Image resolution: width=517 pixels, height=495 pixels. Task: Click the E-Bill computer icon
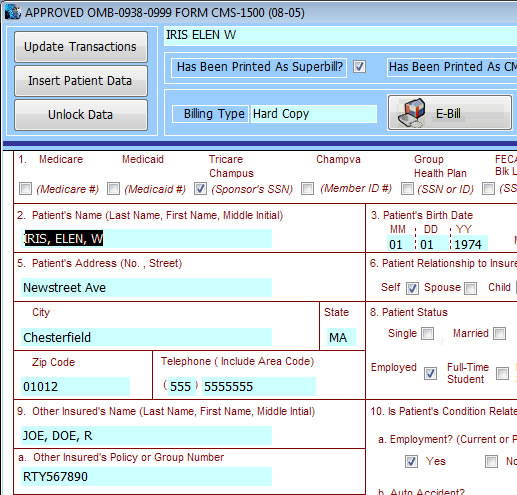pos(411,113)
